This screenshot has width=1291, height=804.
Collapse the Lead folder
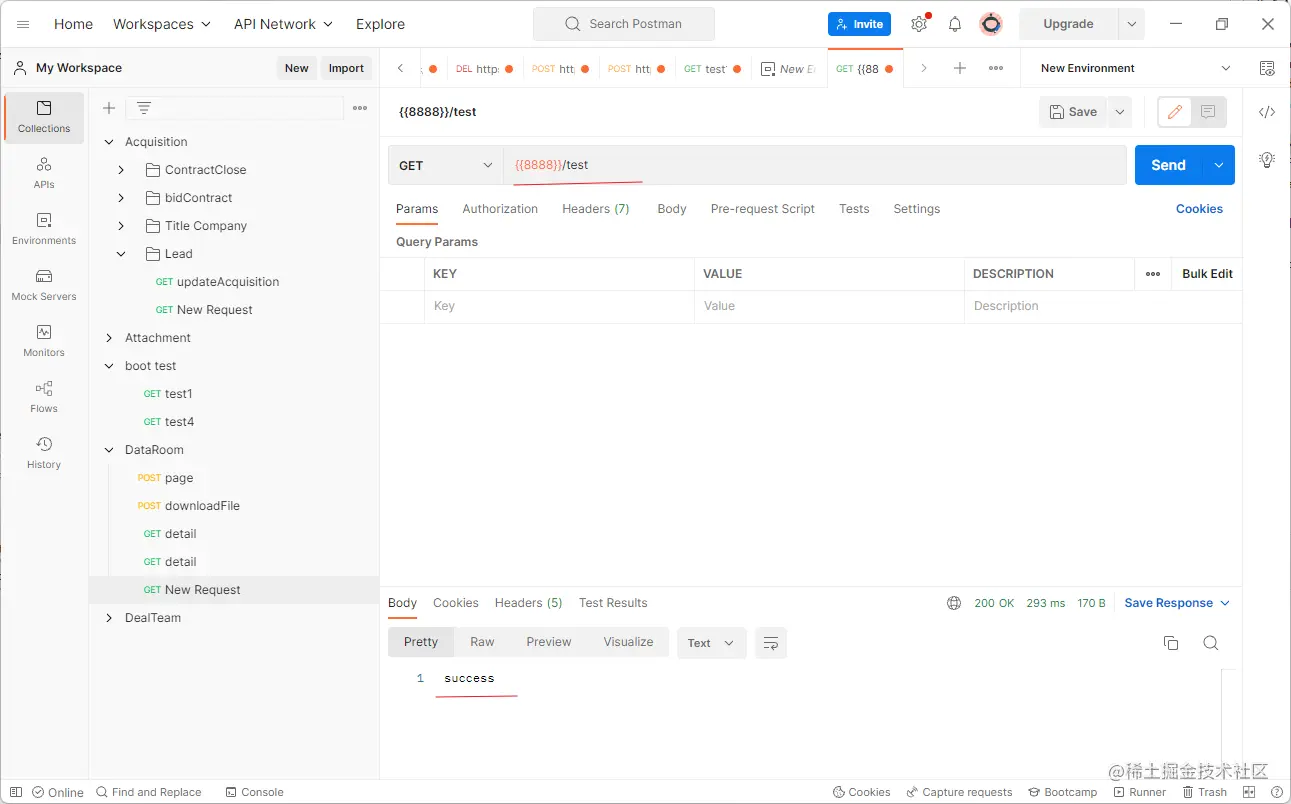(x=121, y=254)
